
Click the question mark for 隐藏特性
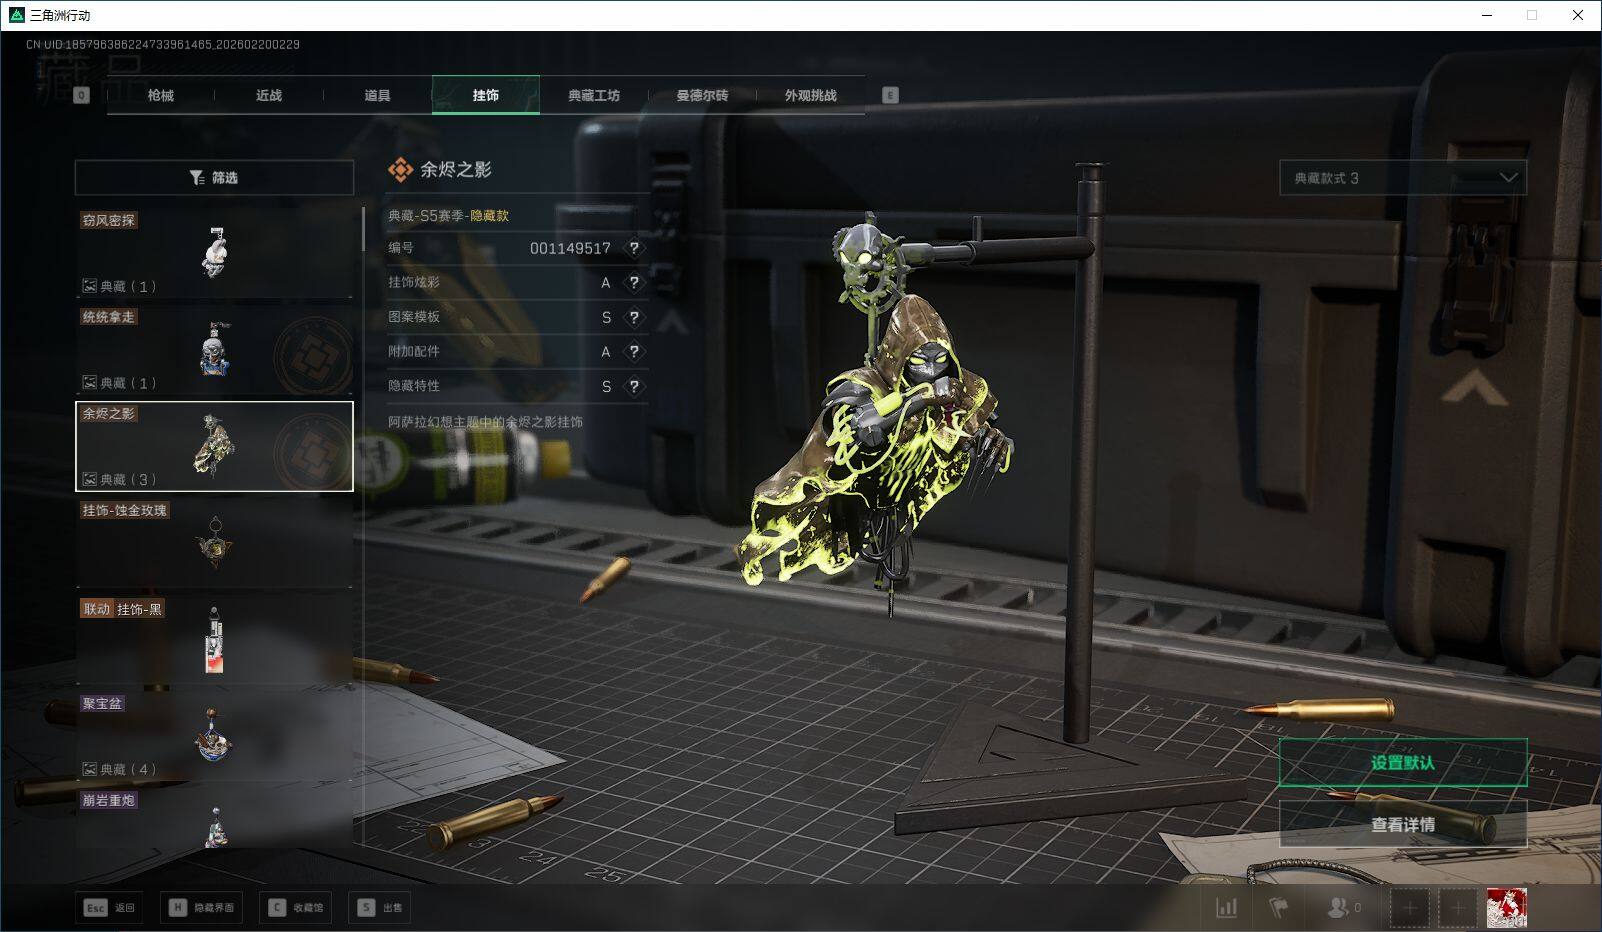coord(634,386)
